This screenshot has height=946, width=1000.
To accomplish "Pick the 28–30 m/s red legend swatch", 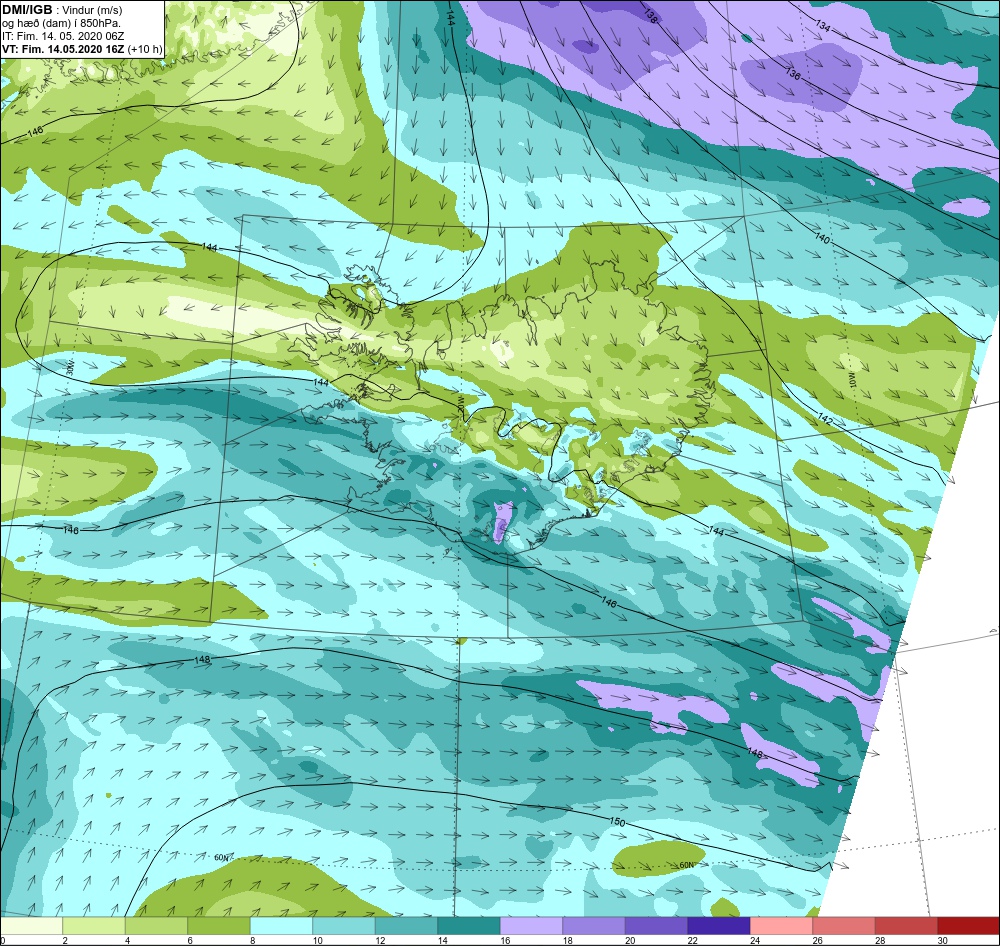I will click(x=906, y=926).
